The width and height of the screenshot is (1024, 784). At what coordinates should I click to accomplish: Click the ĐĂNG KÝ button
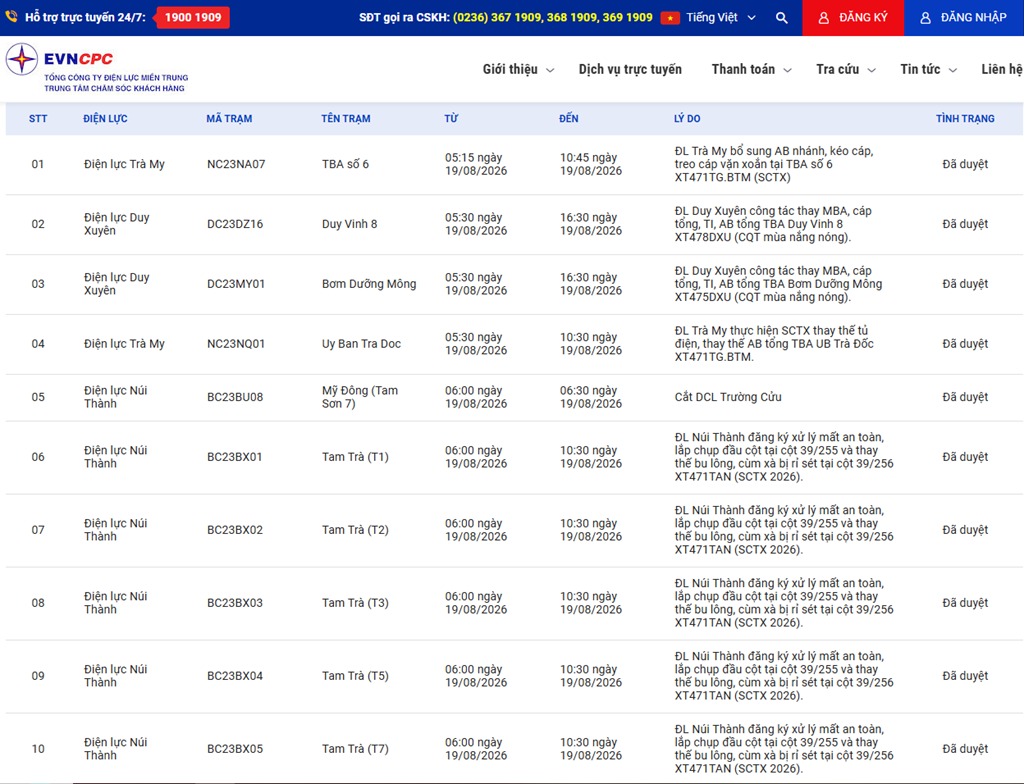(853, 18)
